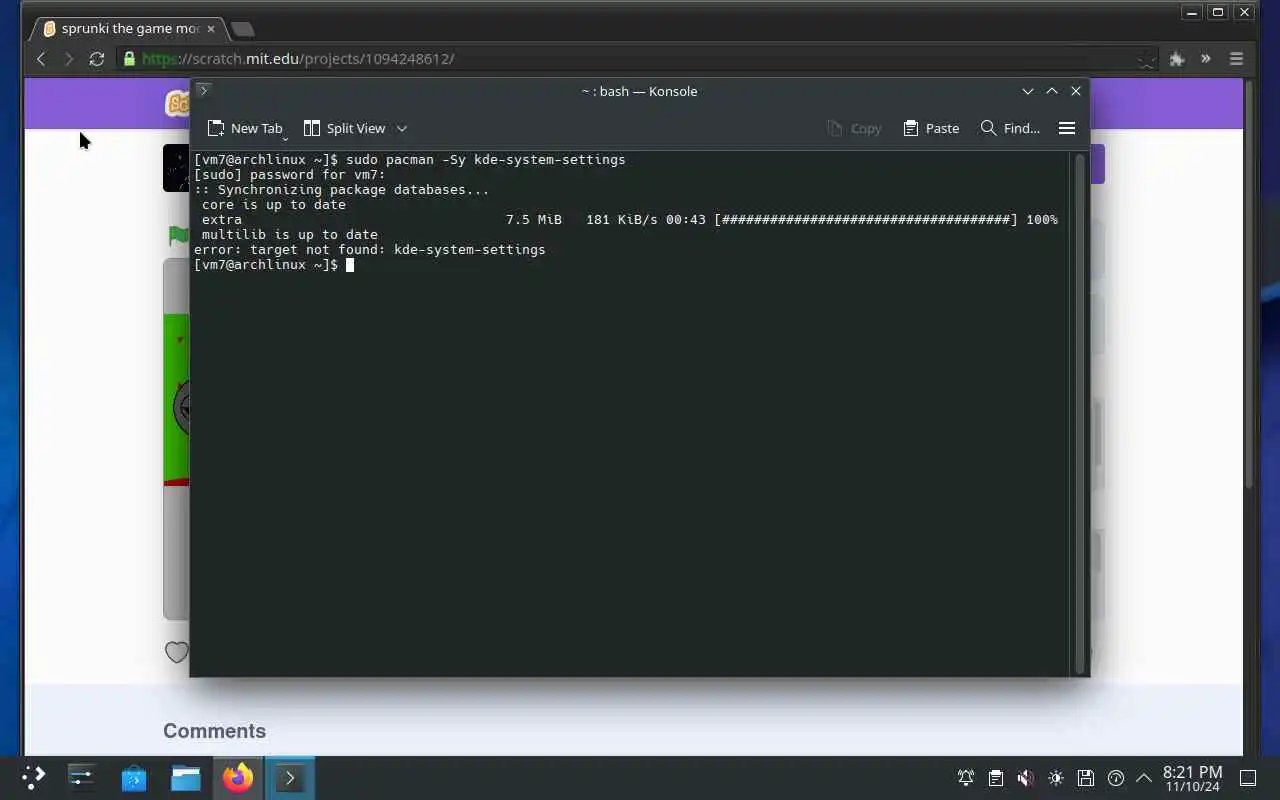1280x800 pixels.
Task: Go back in the browser
Action: [x=41, y=59]
